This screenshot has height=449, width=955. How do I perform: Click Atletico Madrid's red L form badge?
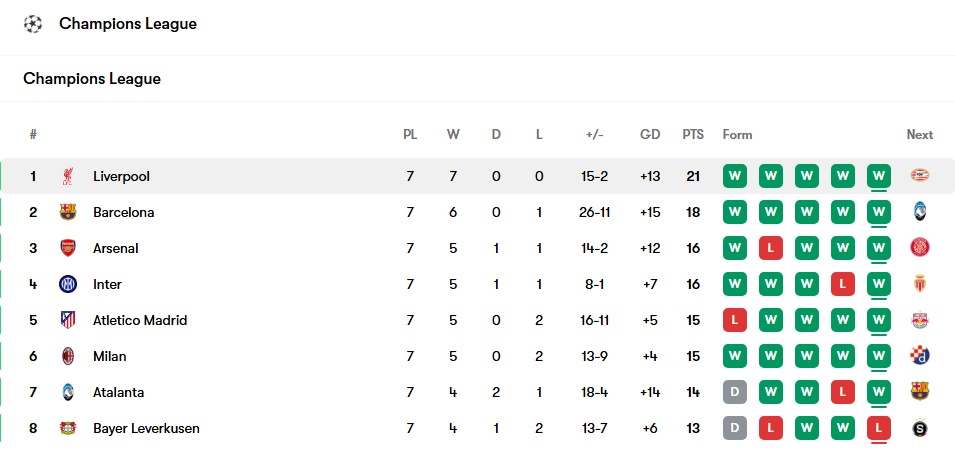735,320
